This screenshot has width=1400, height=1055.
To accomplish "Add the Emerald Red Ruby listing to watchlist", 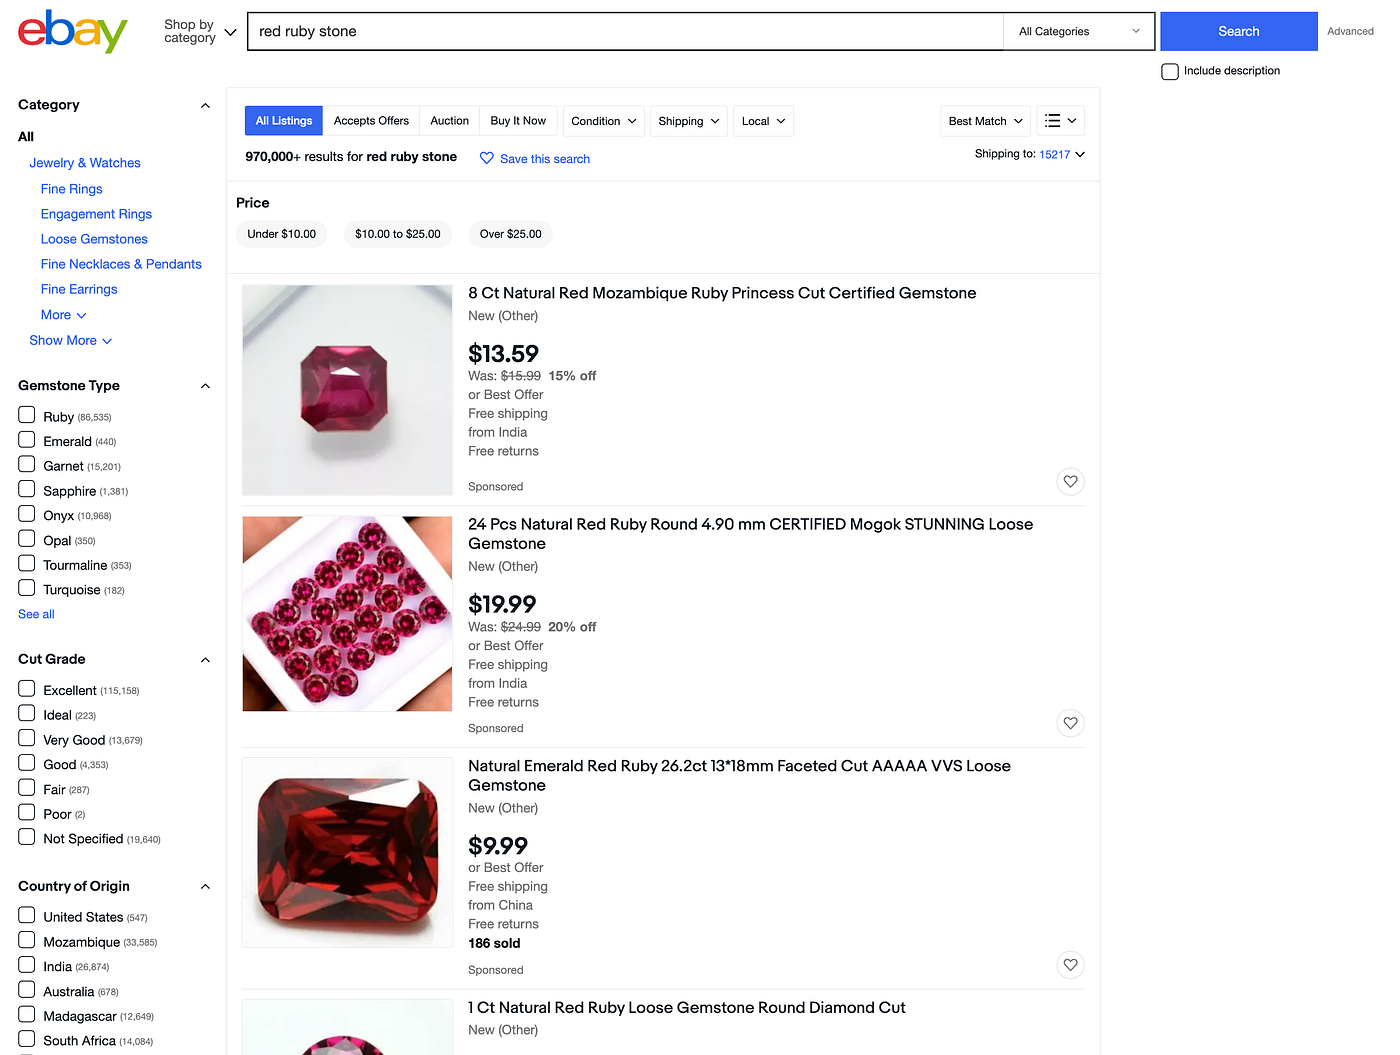I will [1070, 964].
